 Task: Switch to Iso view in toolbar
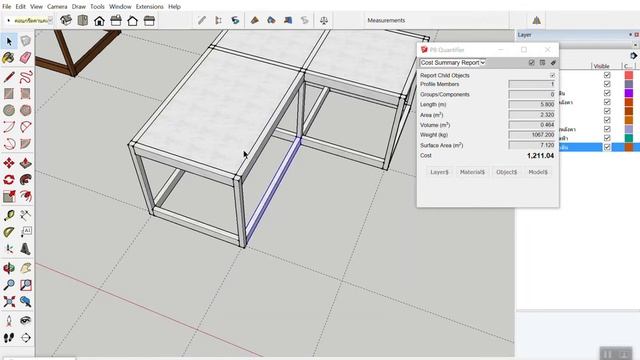[x=66, y=20]
